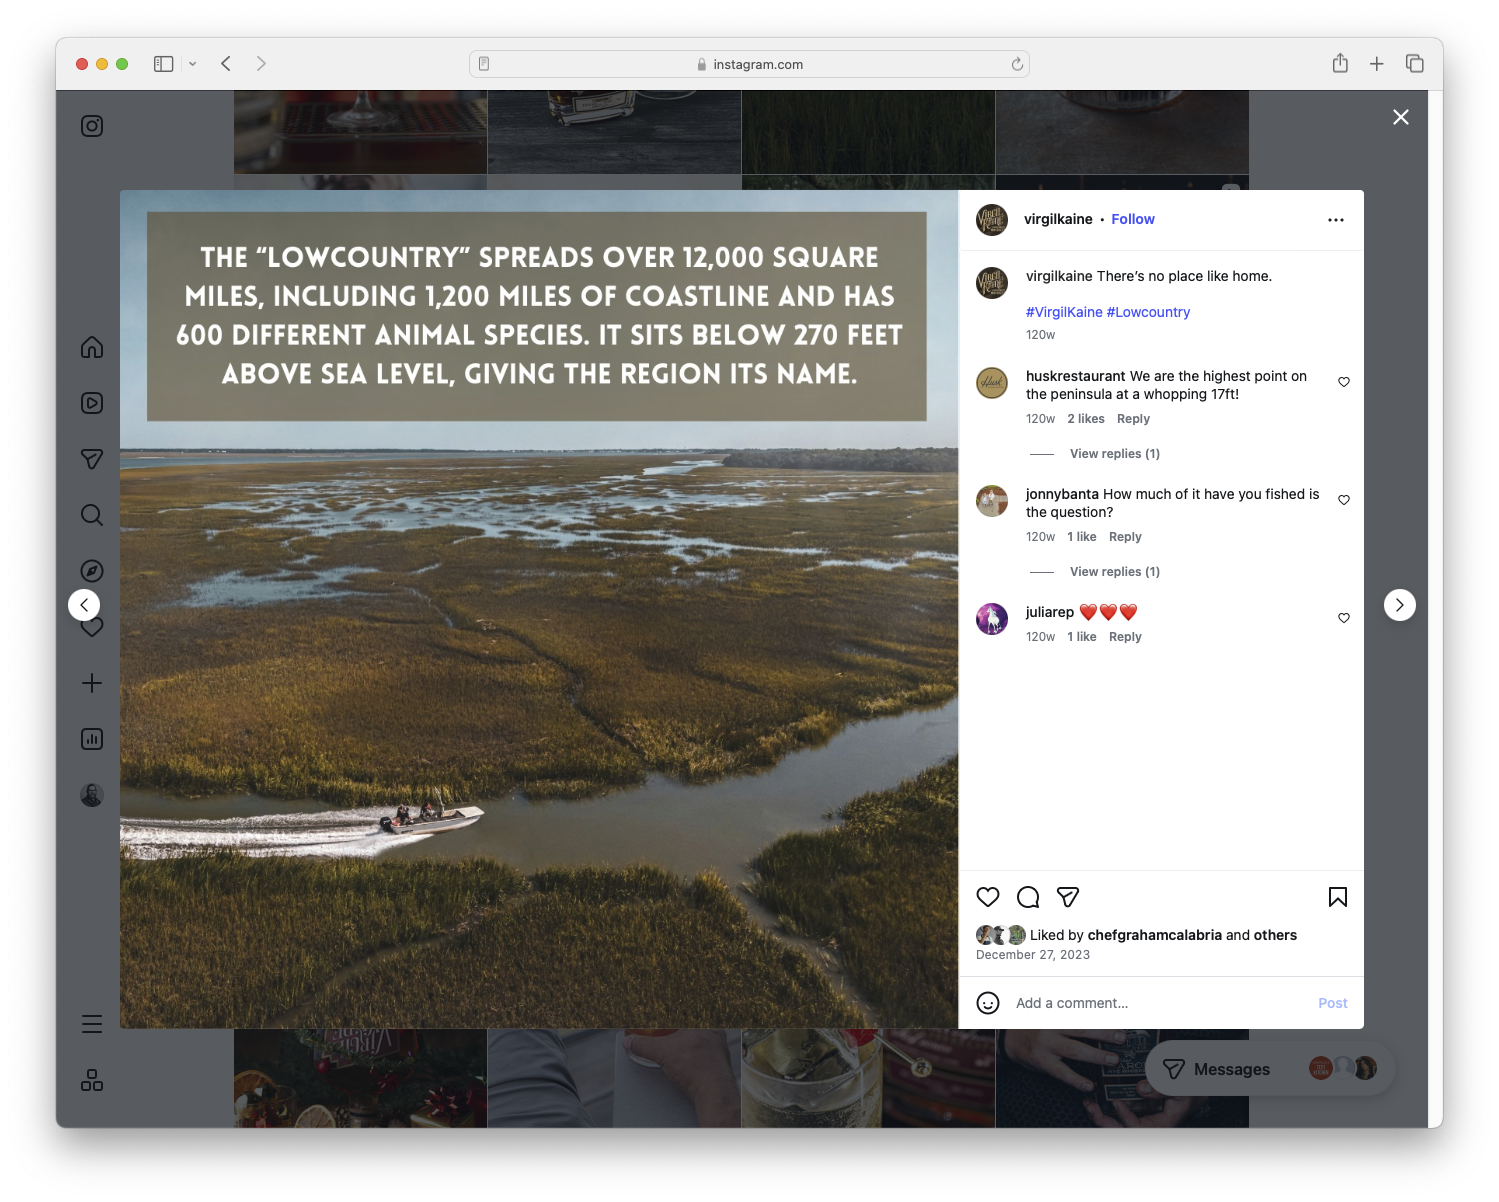Image resolution: width=1499 pixels, height=1202 pixels.
Task: Open the comment bubble icon under the post
Action: pos(1028,897)
